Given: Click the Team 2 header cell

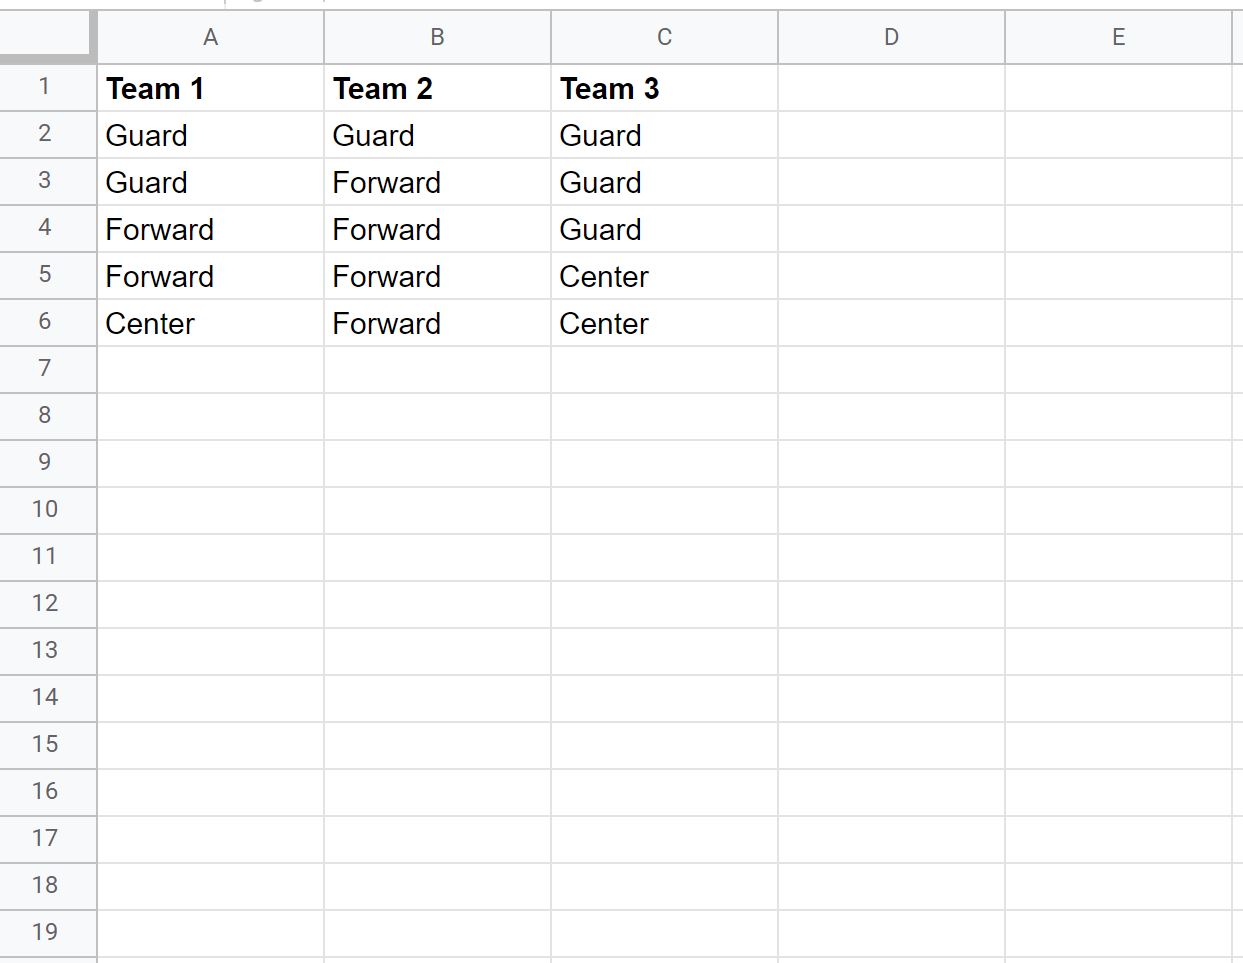Looking at the screenshot, I should point(437,88).
